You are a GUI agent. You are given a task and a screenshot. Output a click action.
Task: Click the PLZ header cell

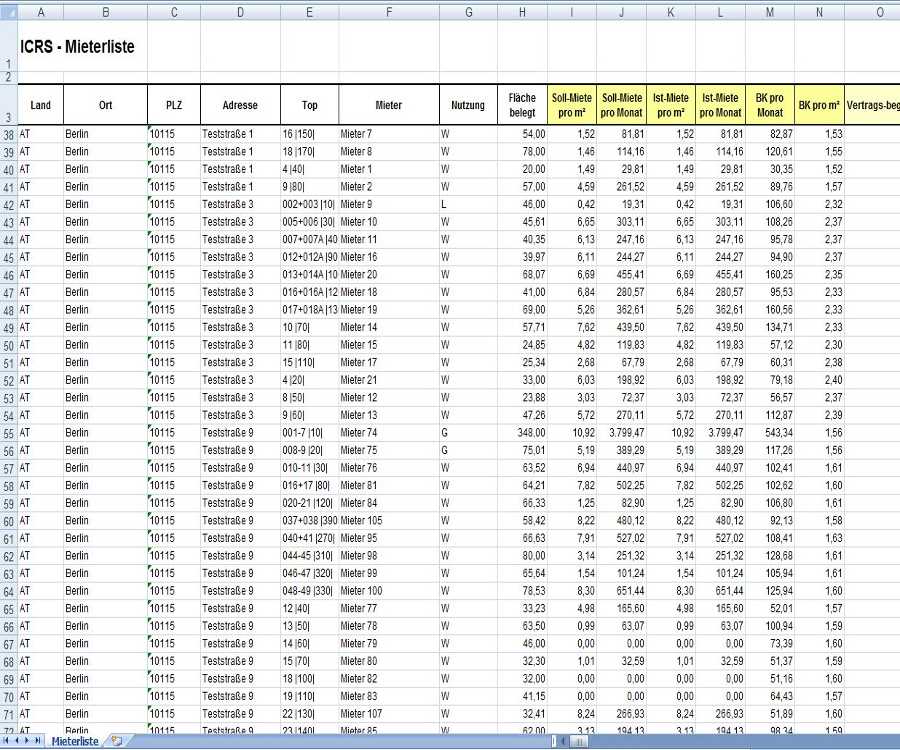(174, 105)
